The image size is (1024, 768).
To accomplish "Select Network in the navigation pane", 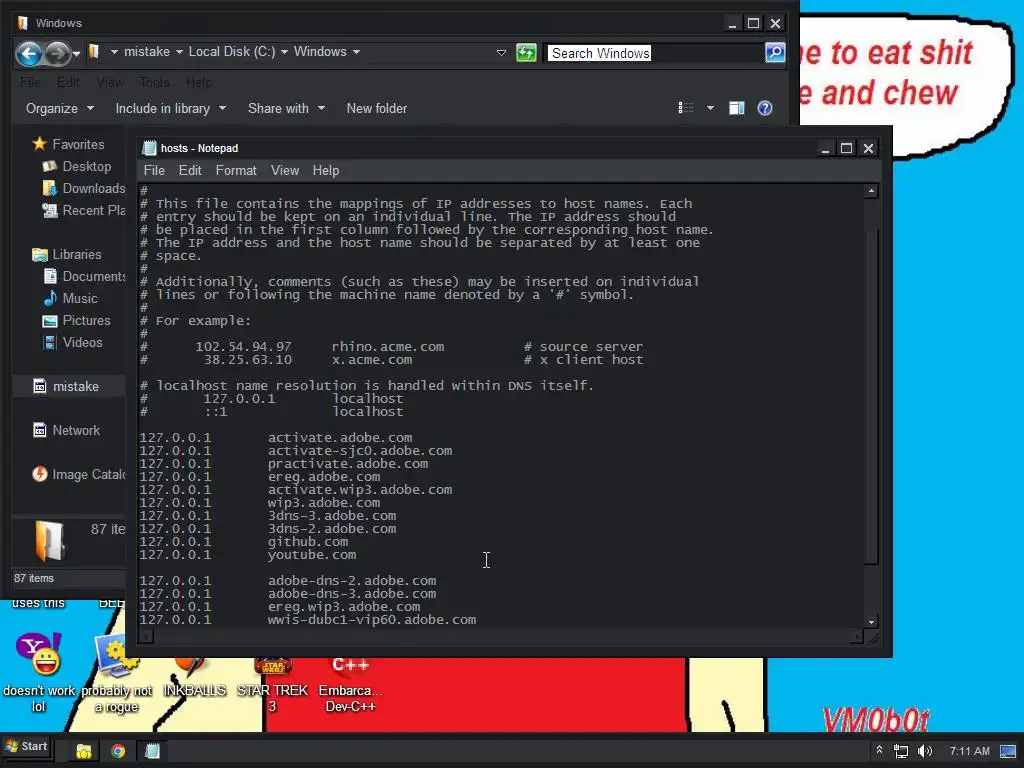I will 67,430.
